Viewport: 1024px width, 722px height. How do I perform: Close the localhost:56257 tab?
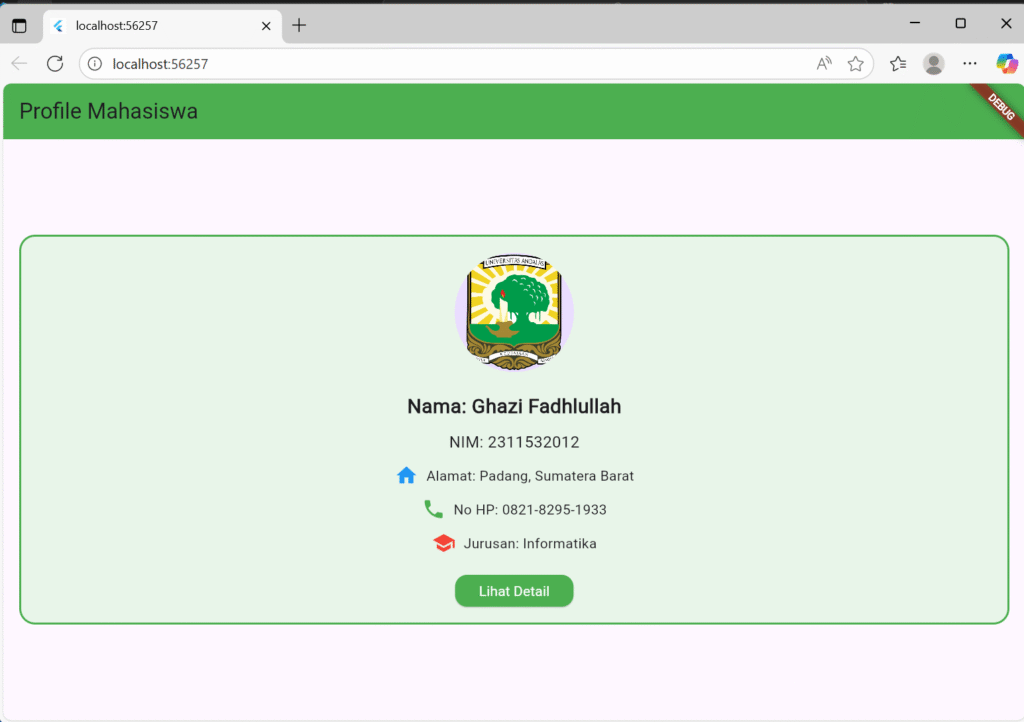266,25
